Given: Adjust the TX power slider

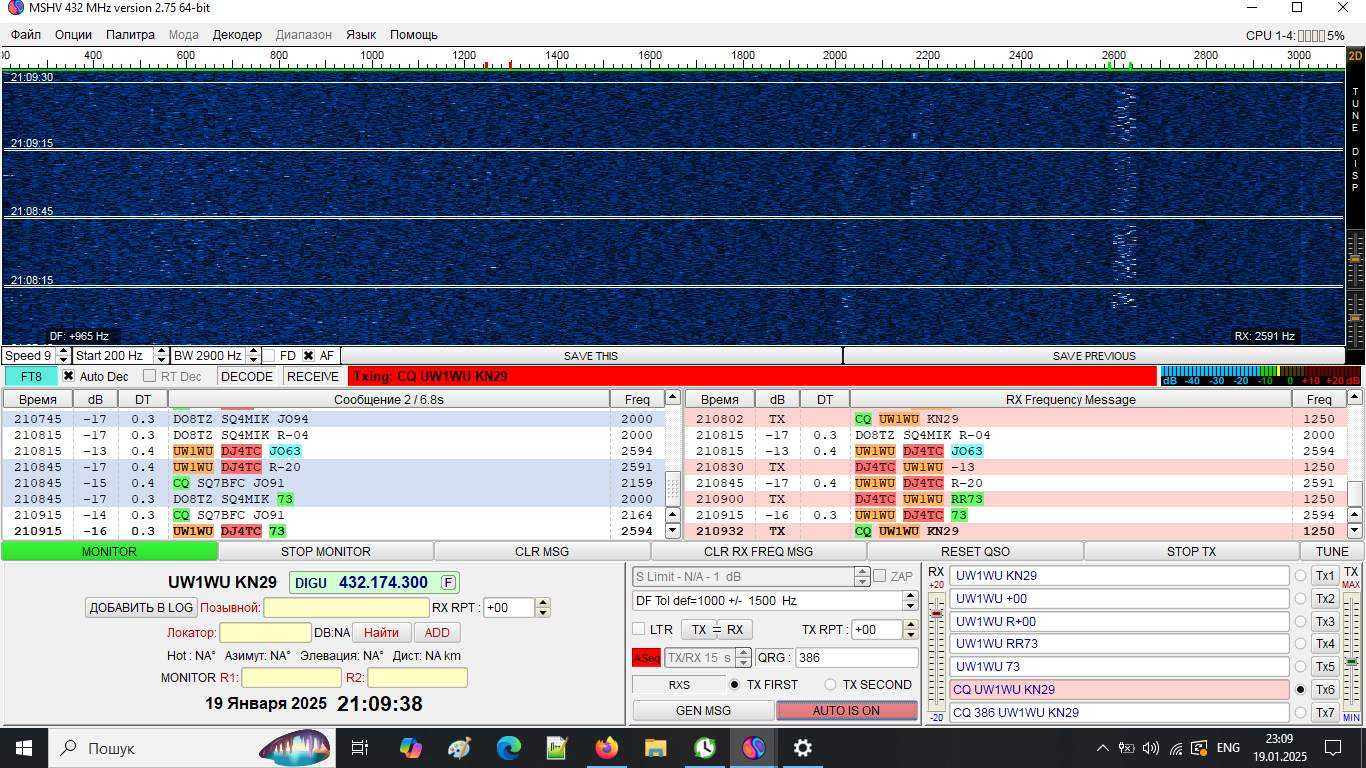Looking at the screenshot, I should coord(1351,662).
